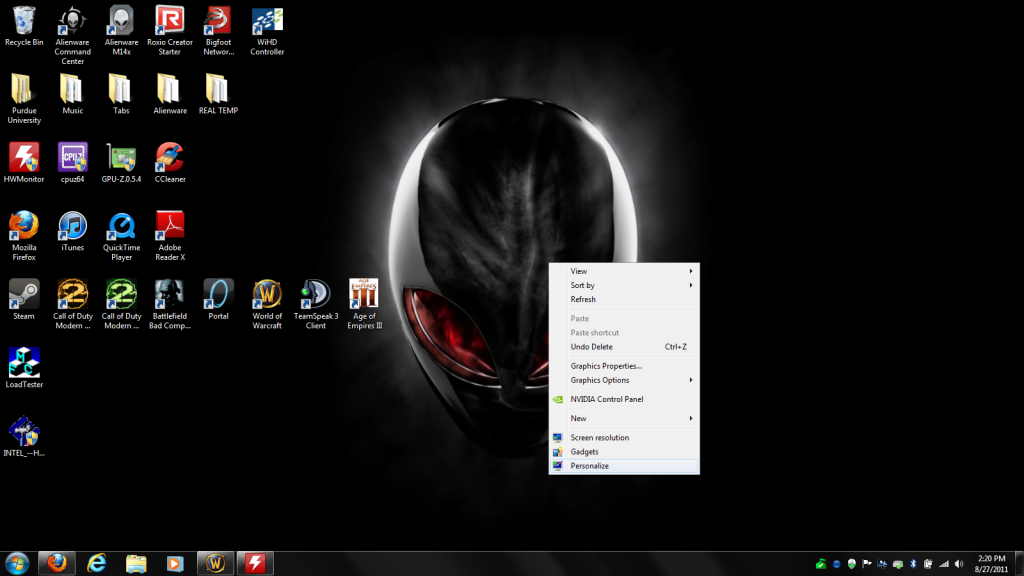Select the REAL TEMP folder
The width and height of the screenshot is (1024, 576).
[218, 94]
